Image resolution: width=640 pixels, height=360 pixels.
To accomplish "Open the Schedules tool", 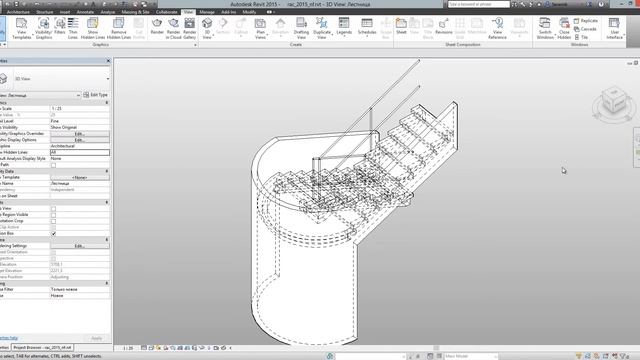I will (x=367, y=27).
